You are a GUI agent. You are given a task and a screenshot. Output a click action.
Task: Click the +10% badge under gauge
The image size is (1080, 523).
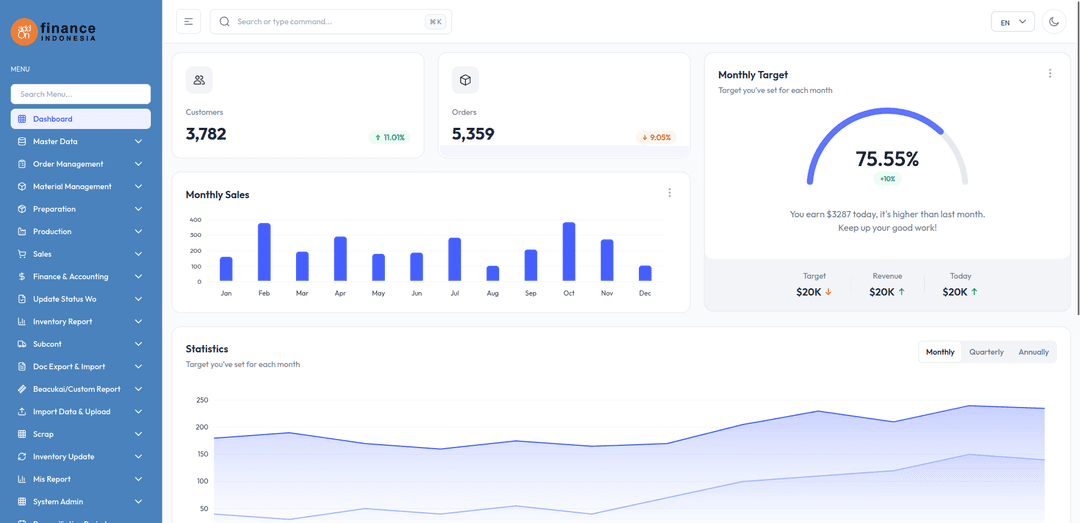point(887,178)
